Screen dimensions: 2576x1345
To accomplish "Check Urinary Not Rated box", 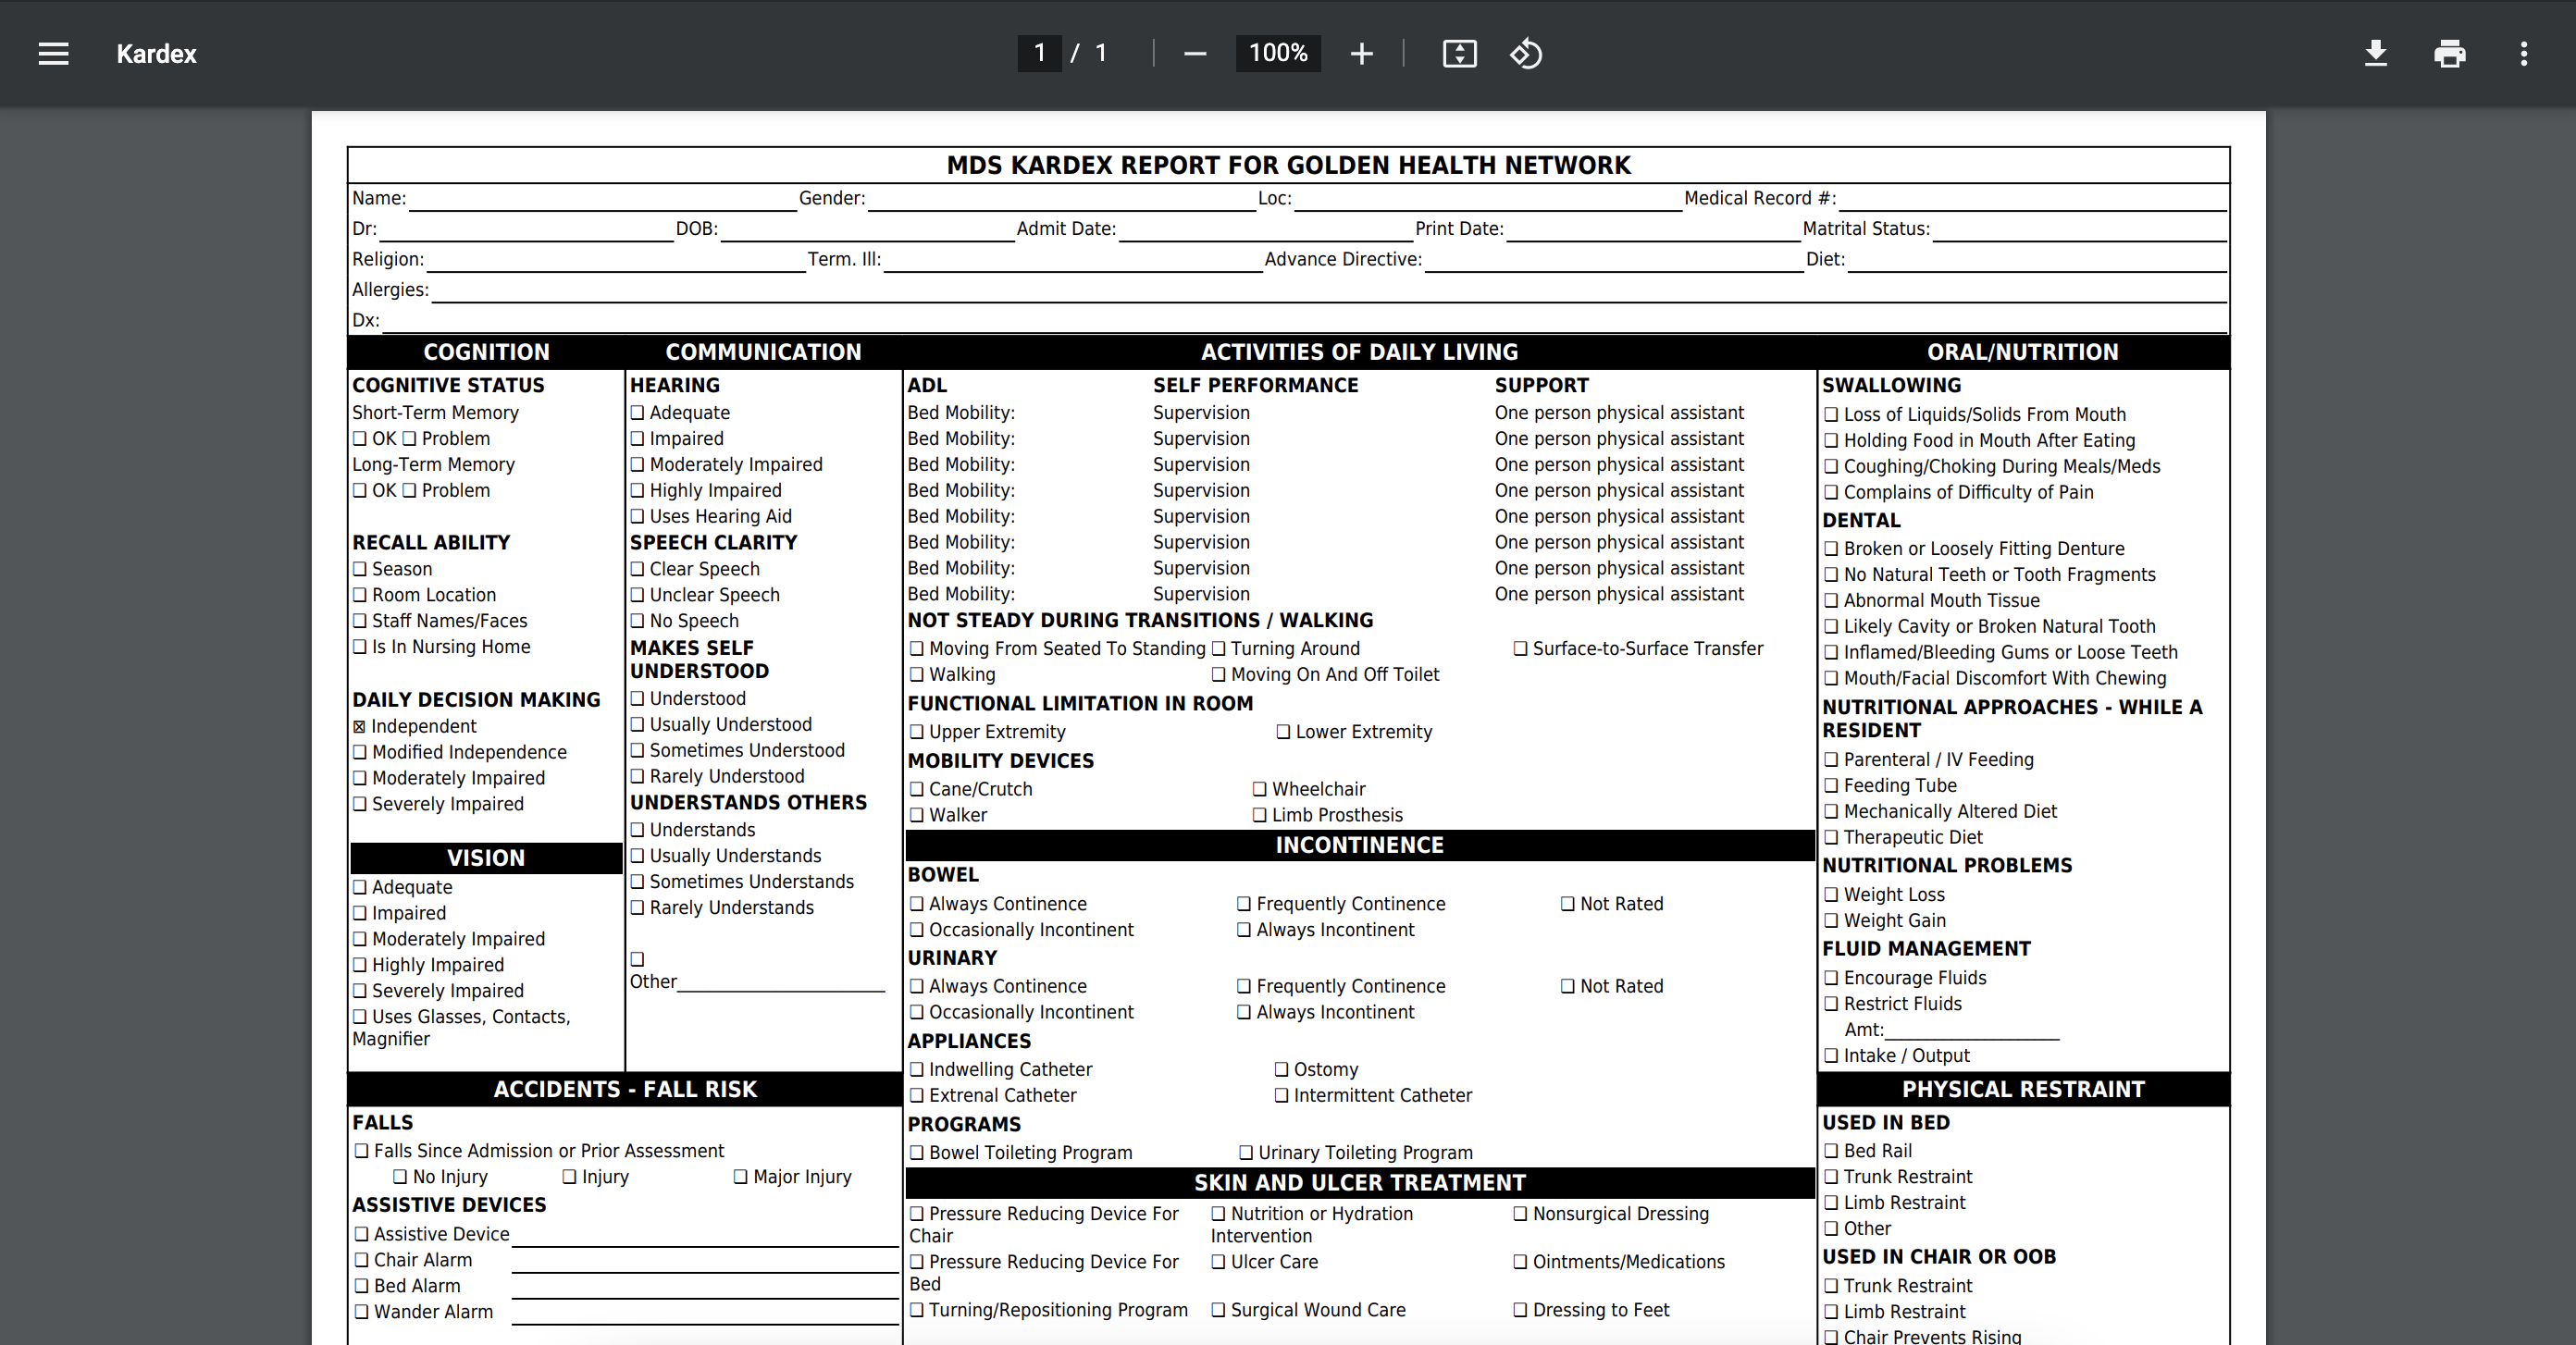I will pos(1567,987).
